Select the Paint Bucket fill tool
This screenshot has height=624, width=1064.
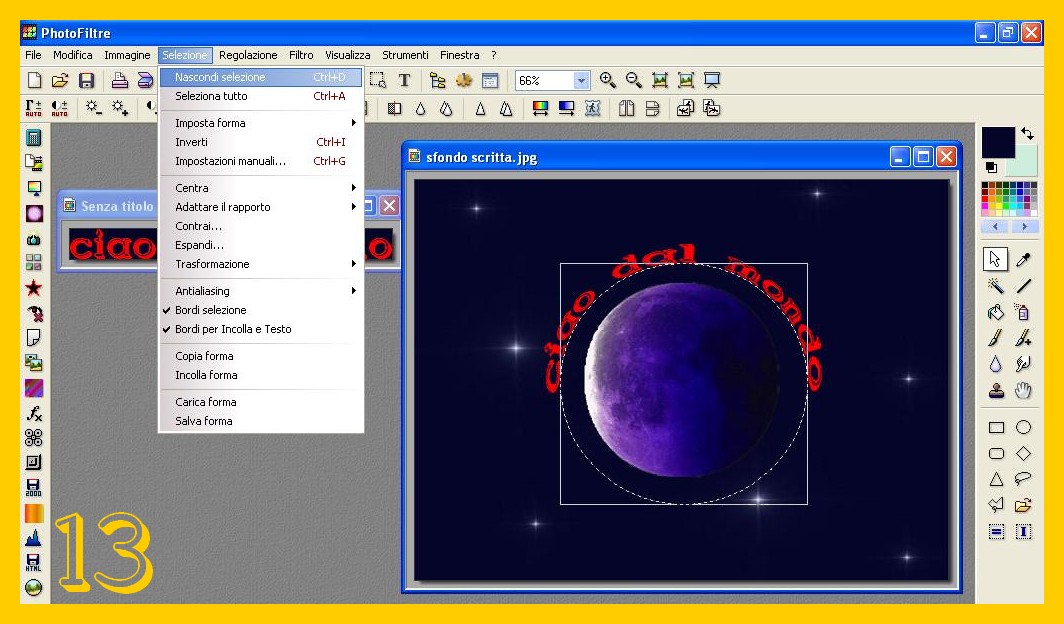[996, 313]
